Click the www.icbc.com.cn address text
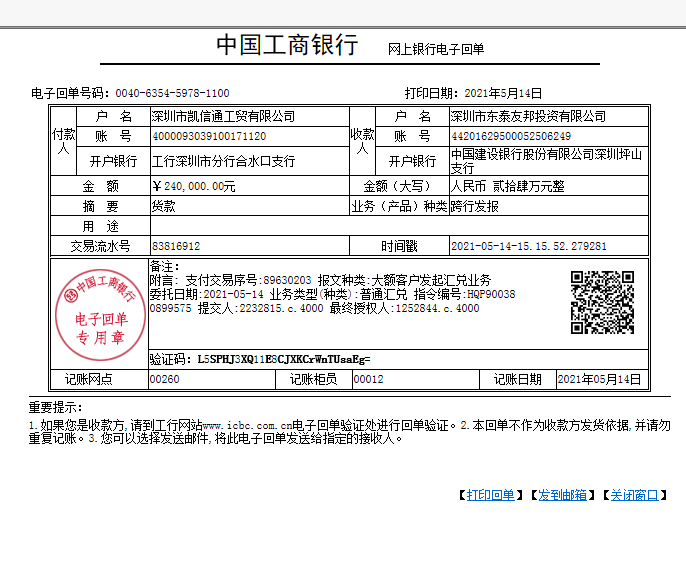This screenshot has height=569, width=686. tap(247, 425)
